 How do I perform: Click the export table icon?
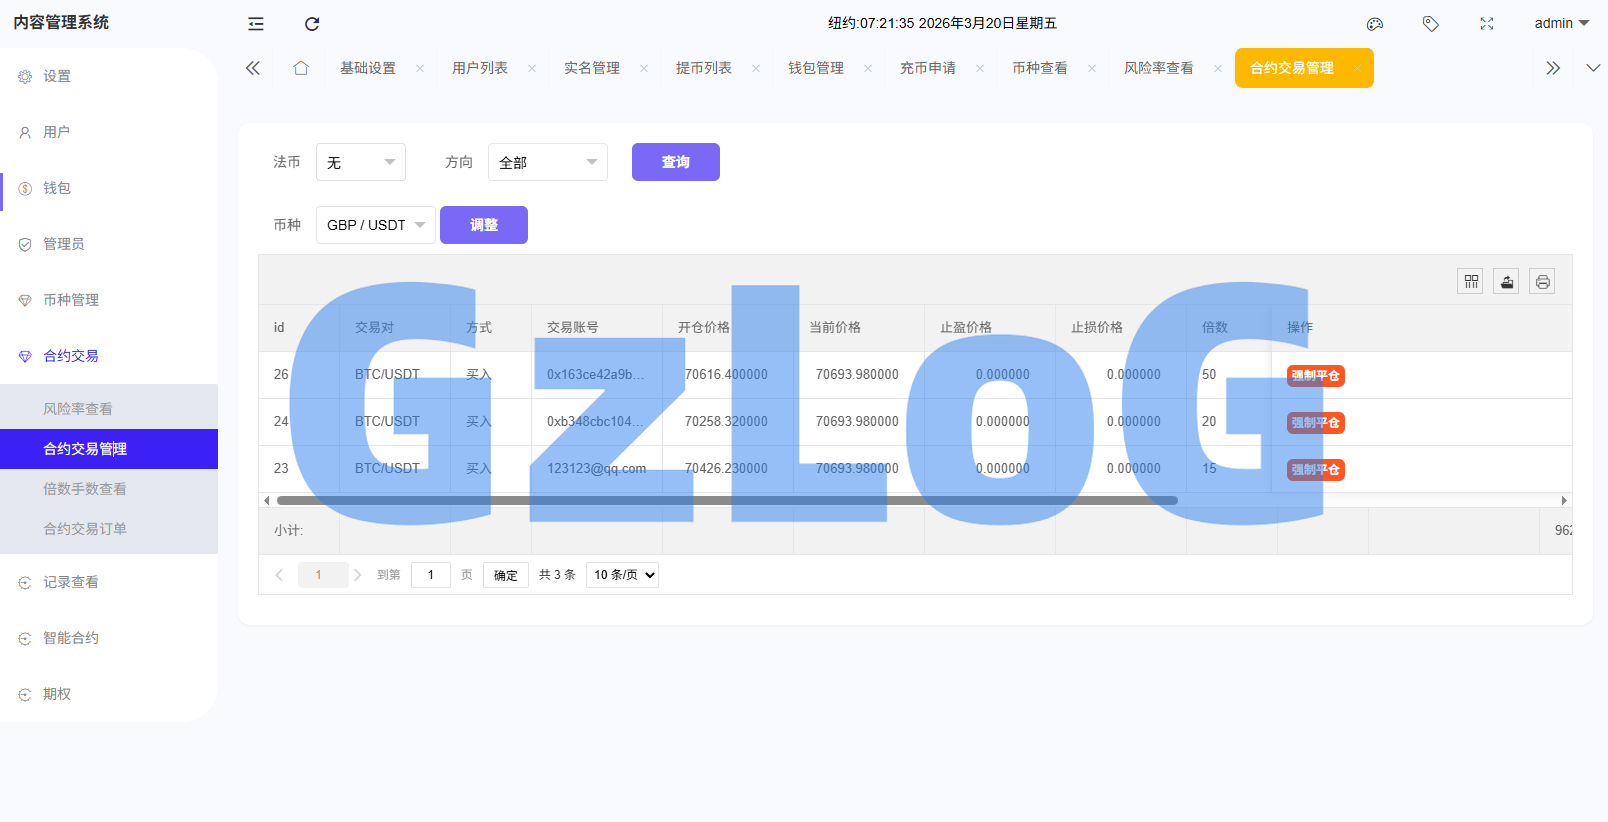[x=1507, y=282]
